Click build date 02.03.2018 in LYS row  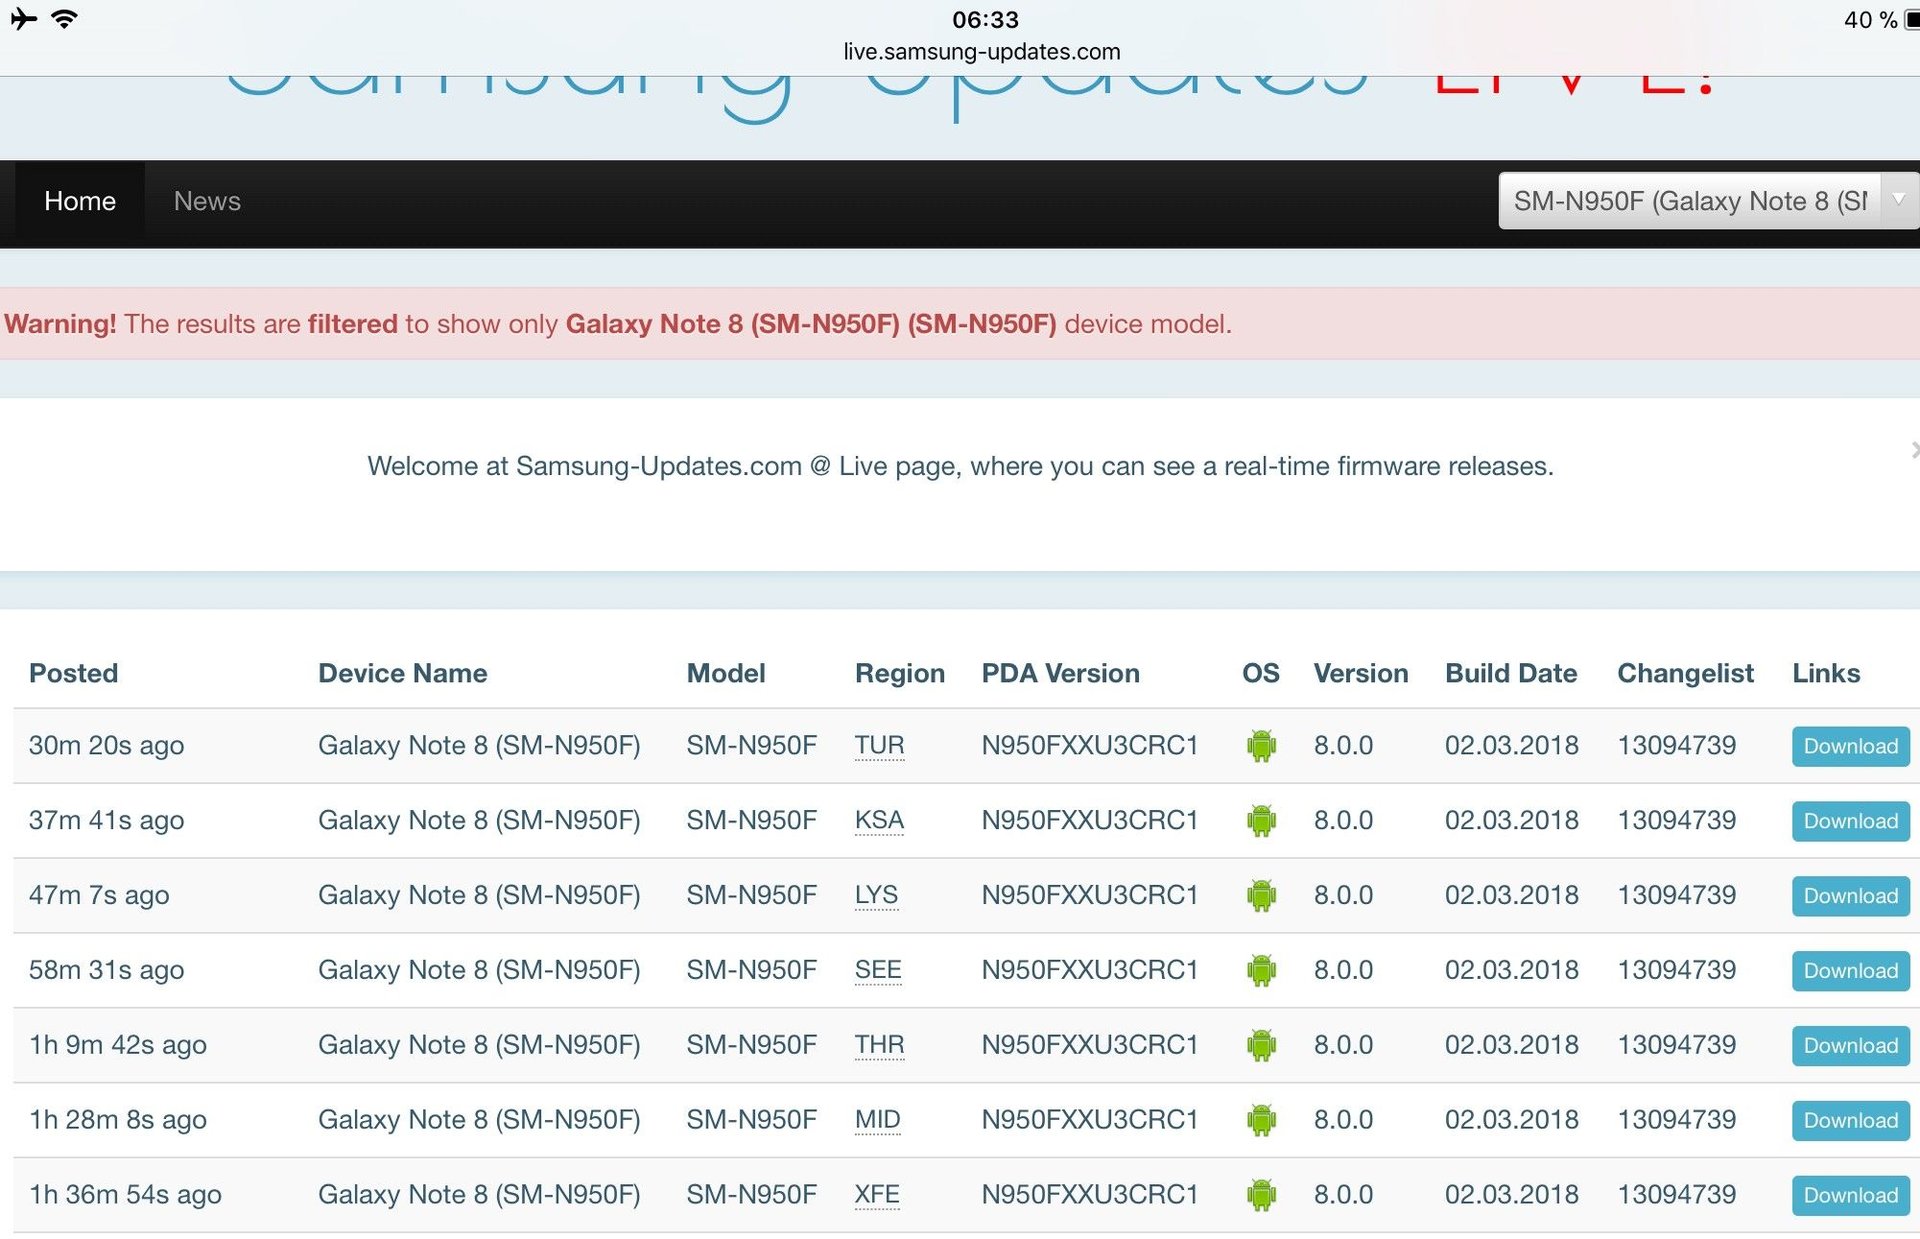pyautogui.click(x=1511, y=895)
